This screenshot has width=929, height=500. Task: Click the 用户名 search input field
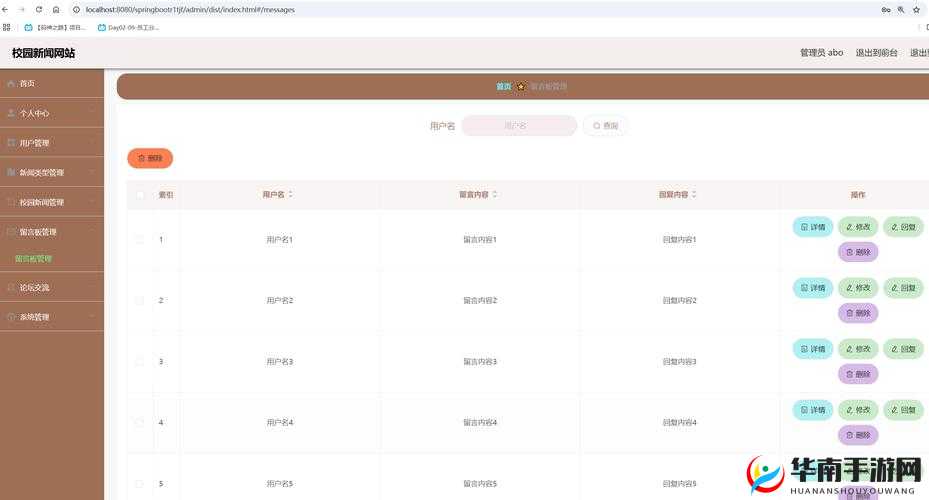point(518,126)
